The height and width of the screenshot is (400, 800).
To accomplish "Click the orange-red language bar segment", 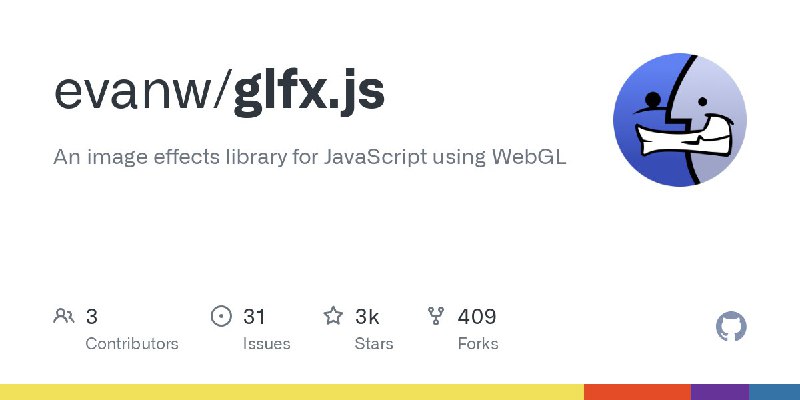I will coord(637,392).
